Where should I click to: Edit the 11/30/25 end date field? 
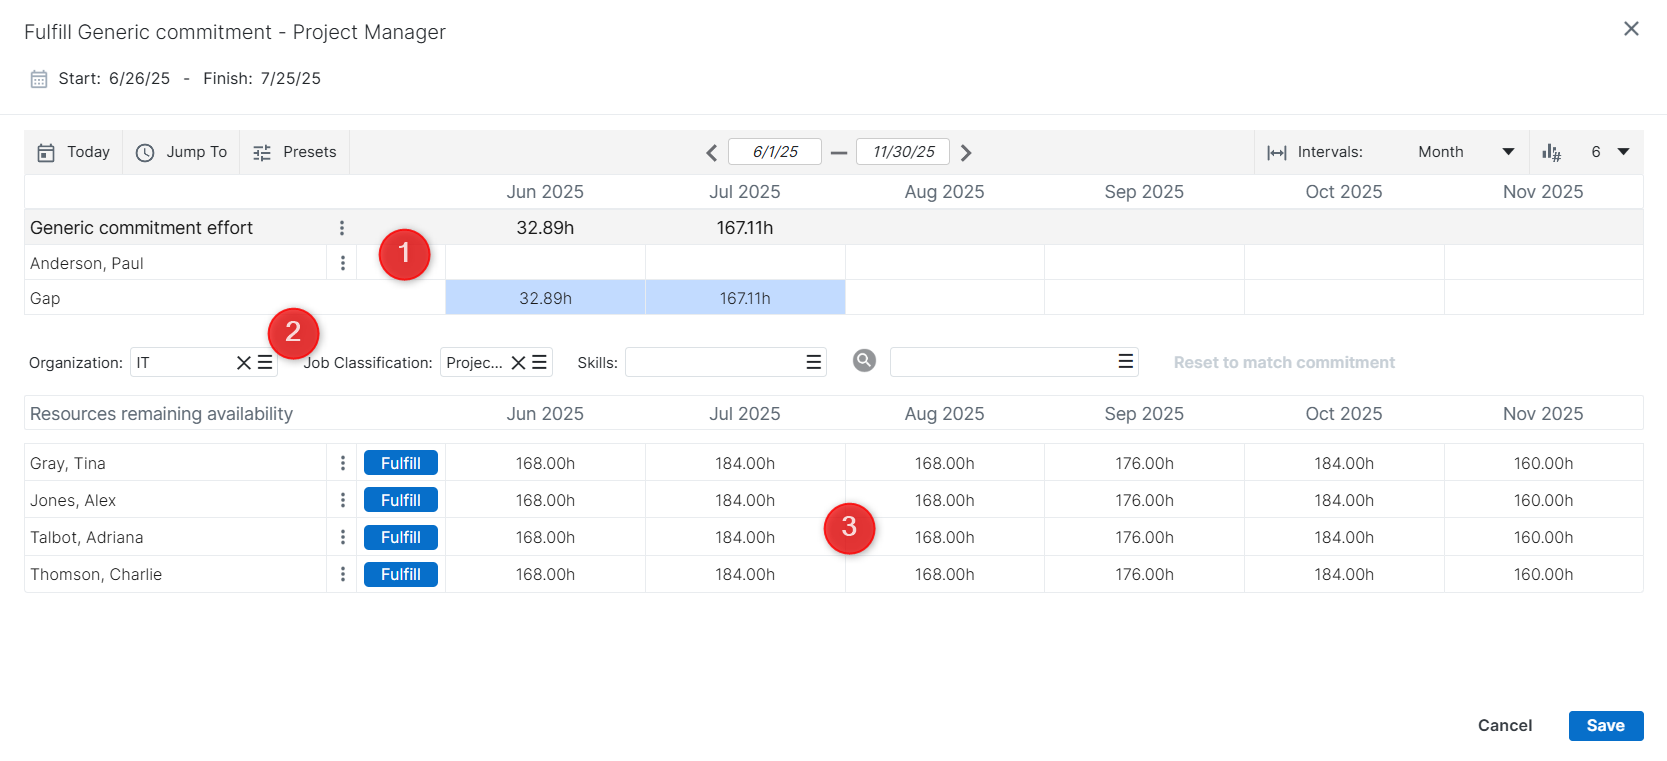(903, 152)
